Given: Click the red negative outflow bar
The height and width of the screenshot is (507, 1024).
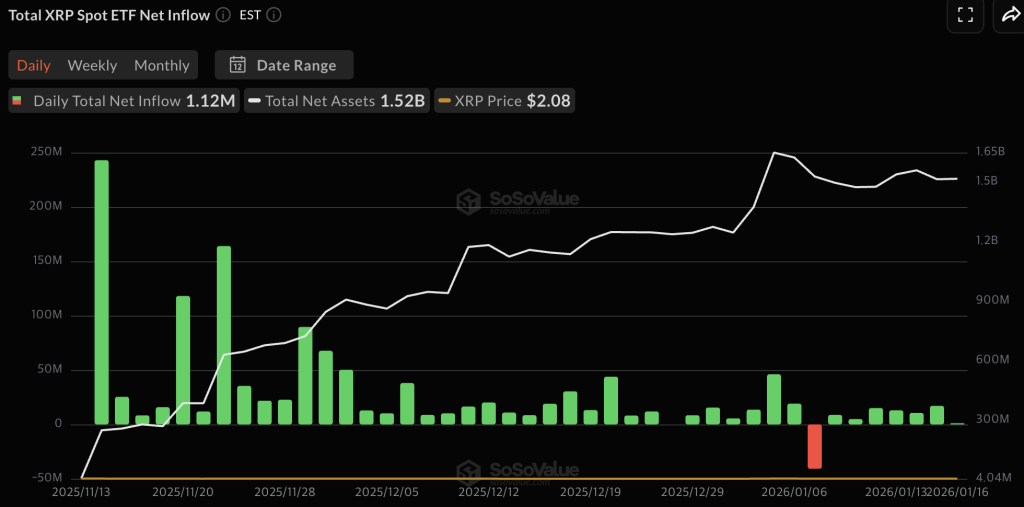Looking at the screenshot, I should pos(814,446).
